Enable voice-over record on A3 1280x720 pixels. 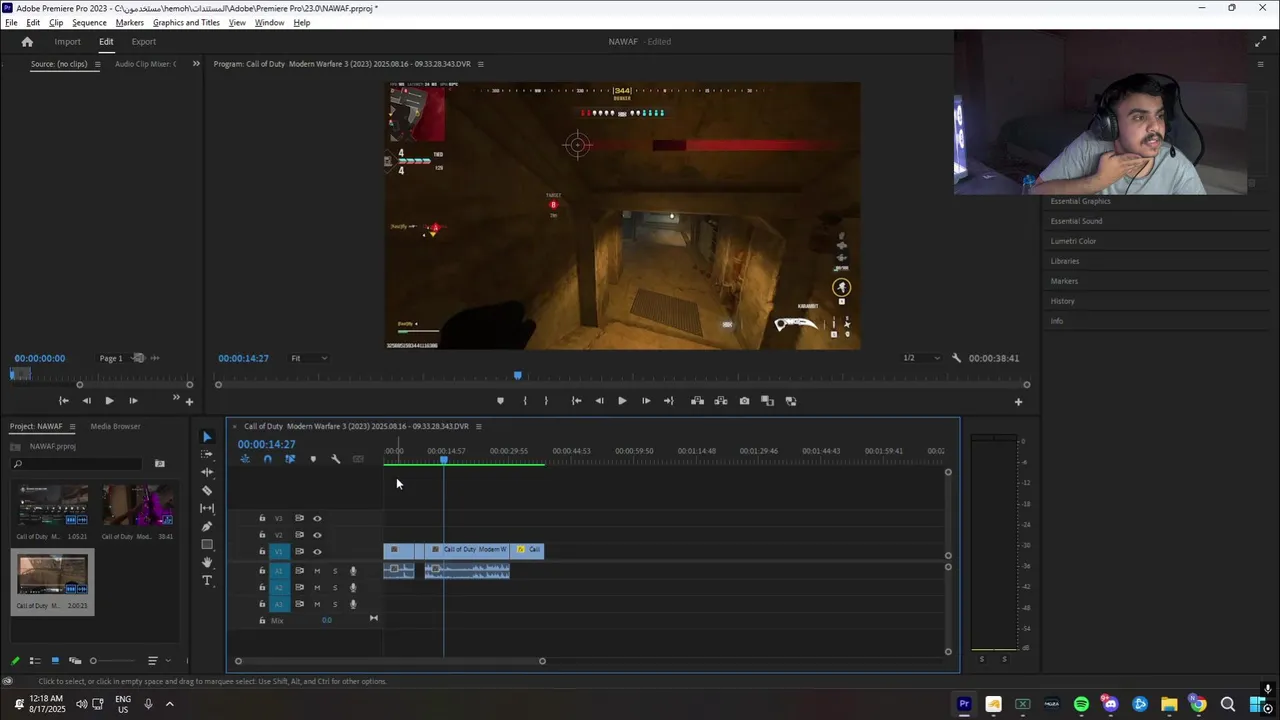353,604
